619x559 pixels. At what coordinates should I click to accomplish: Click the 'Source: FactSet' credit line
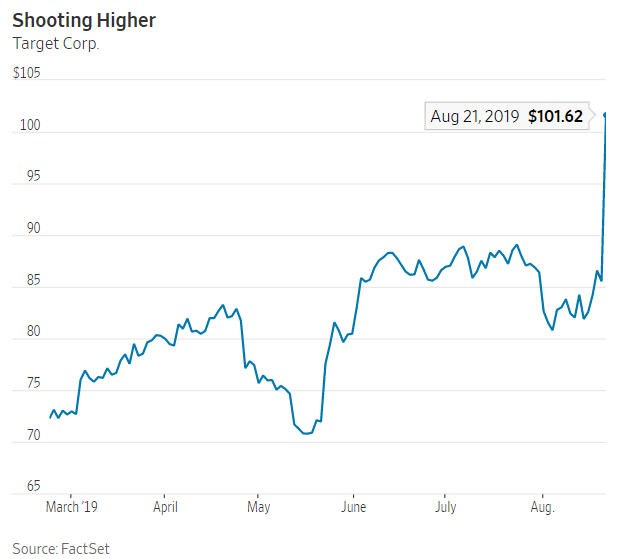tap(61, 548)
